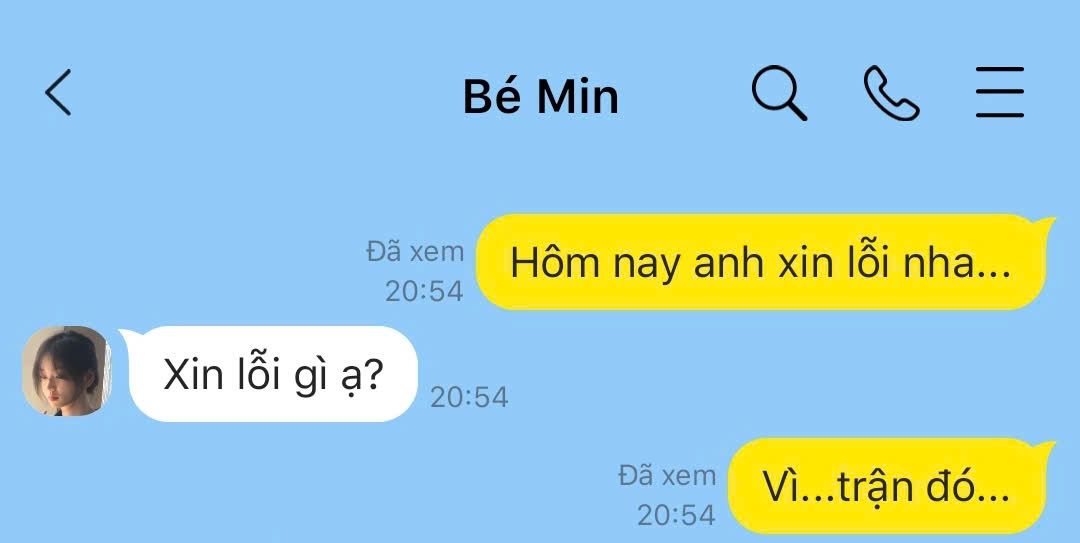Viewport: 1080px width, 543px height.
Task: Open search with the magnifier icon
Action: point(779,93)
